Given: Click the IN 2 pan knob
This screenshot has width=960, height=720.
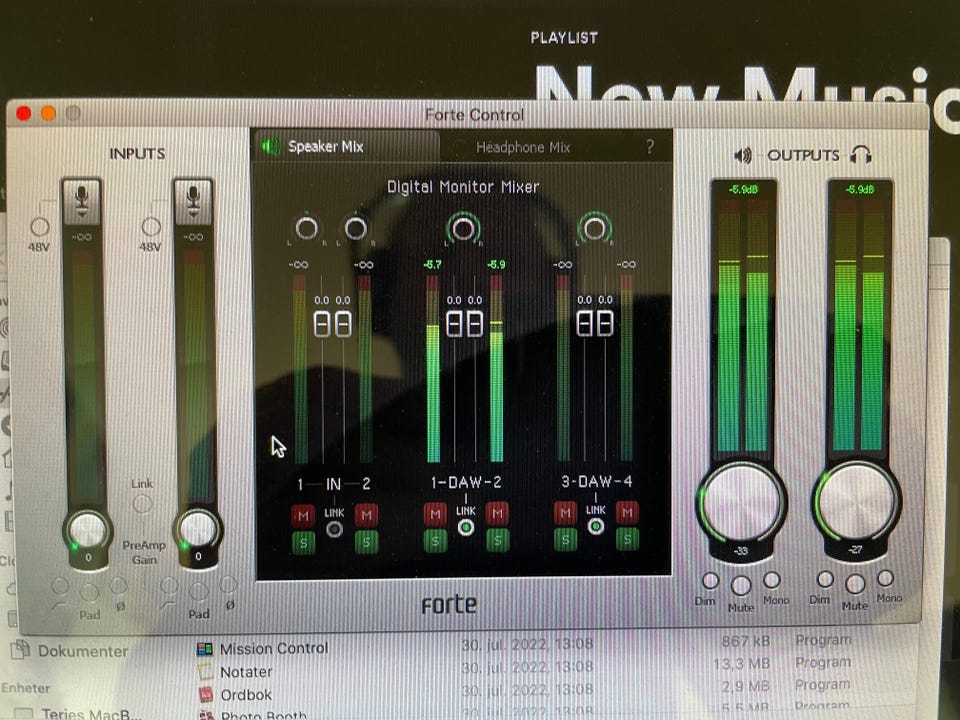Looking at the screenshot, I should click(x=356, y=228).
